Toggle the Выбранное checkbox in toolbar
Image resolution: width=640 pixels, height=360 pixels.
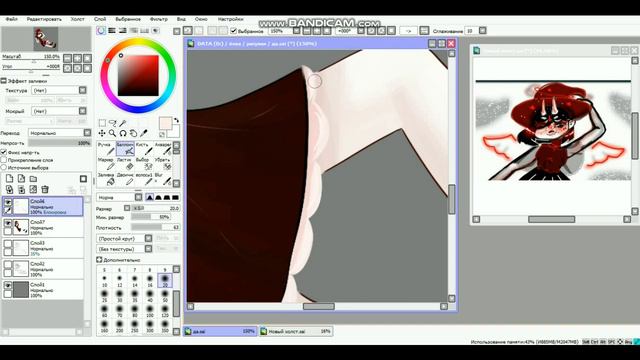[x=233, y=31]
